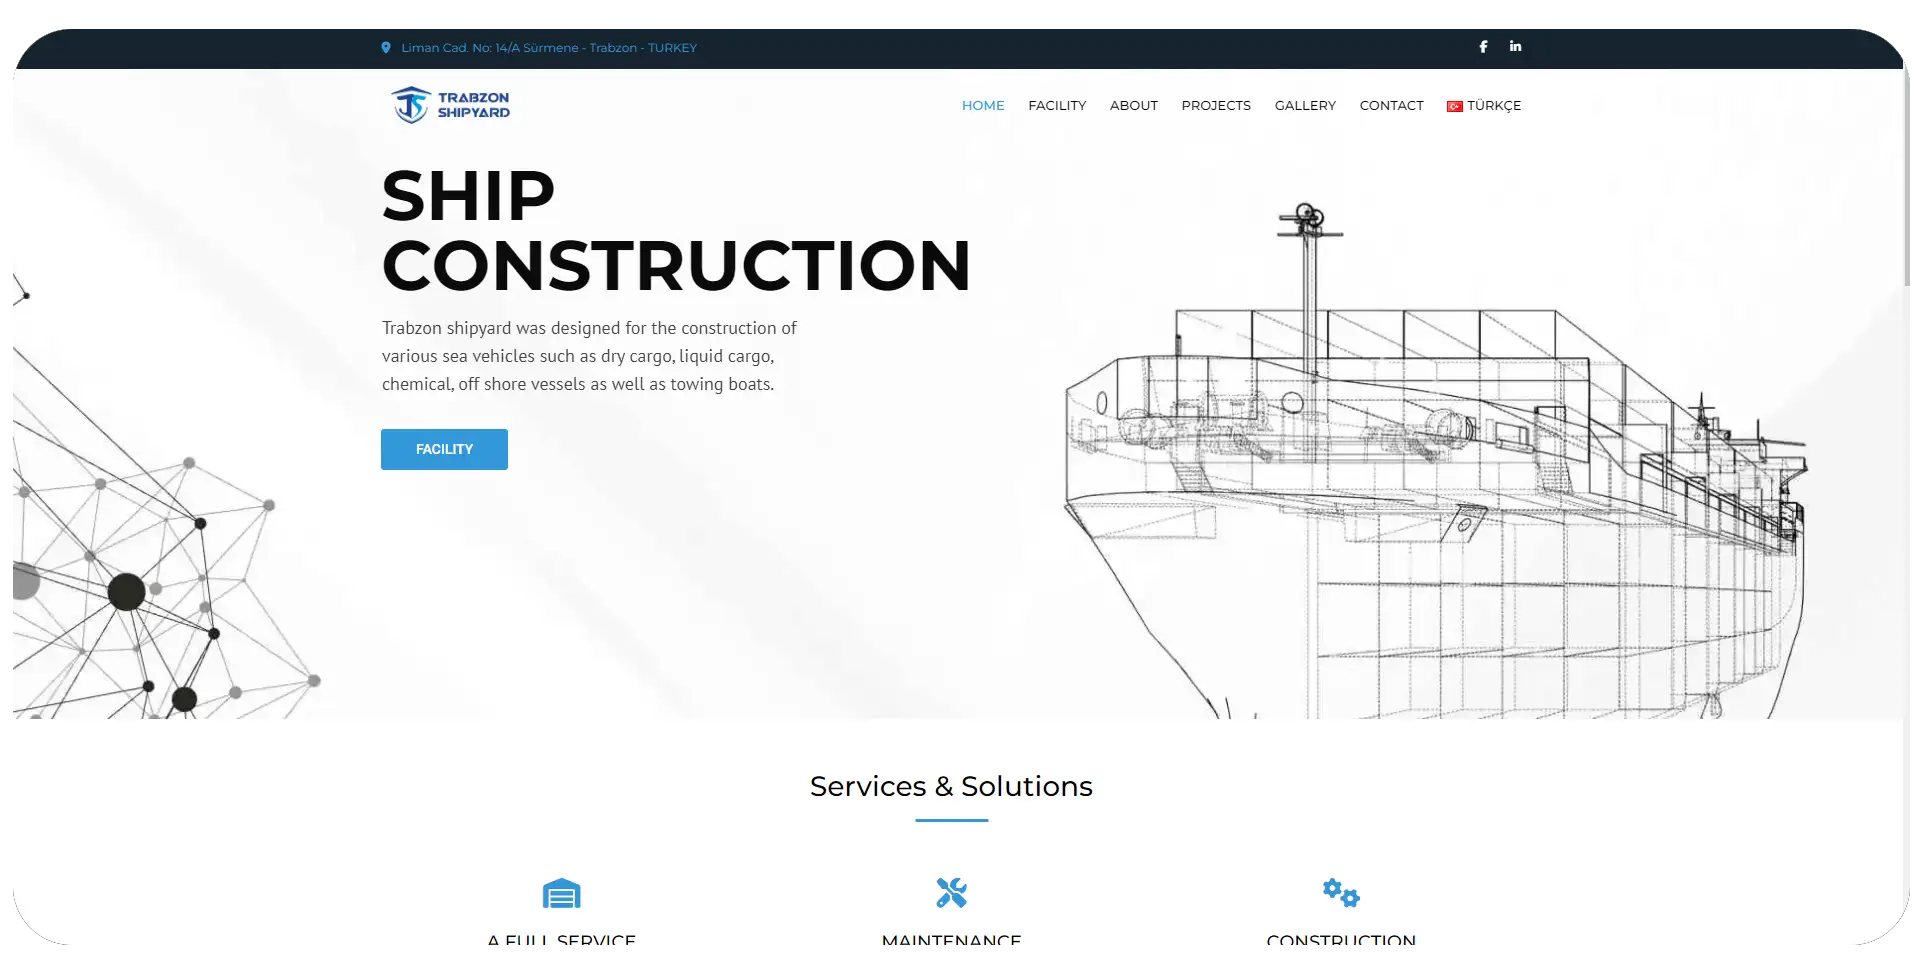
Task: Click the Liman Cad. address text
Action: 548,48
